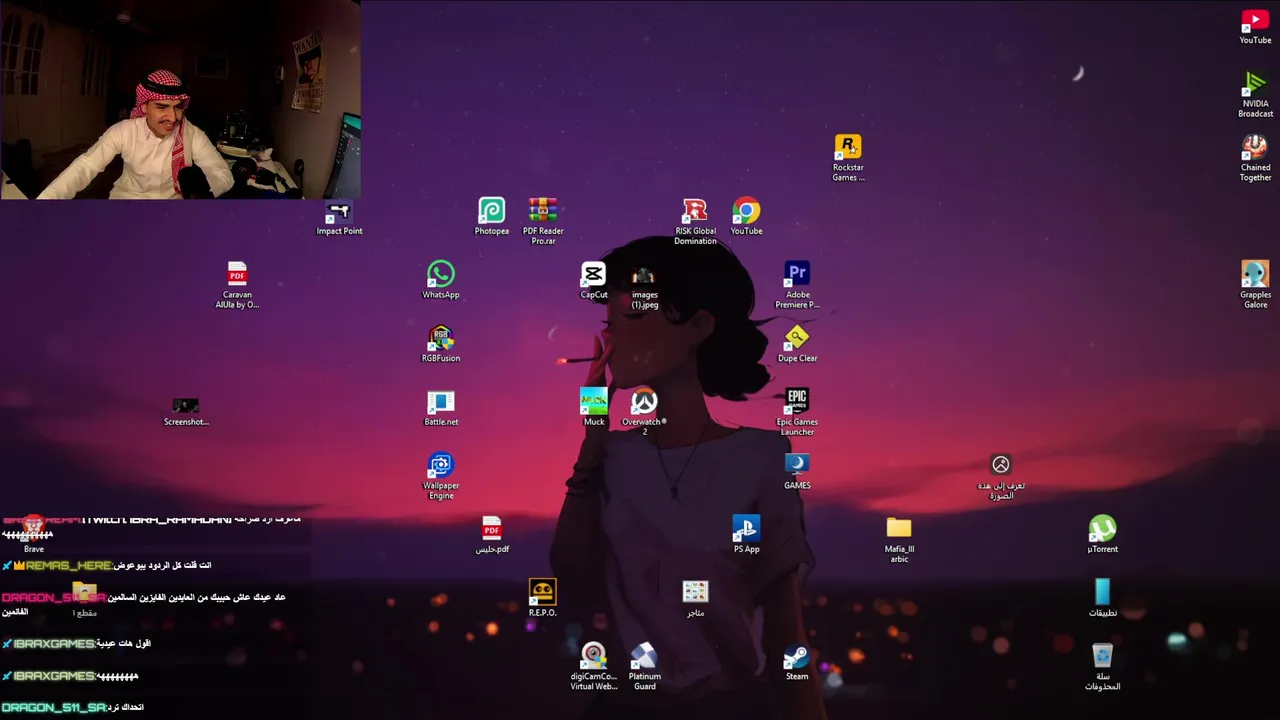1280x720 pixels.
Task: Open the Wallpaper Engine icon
Action: pos(441,476)
